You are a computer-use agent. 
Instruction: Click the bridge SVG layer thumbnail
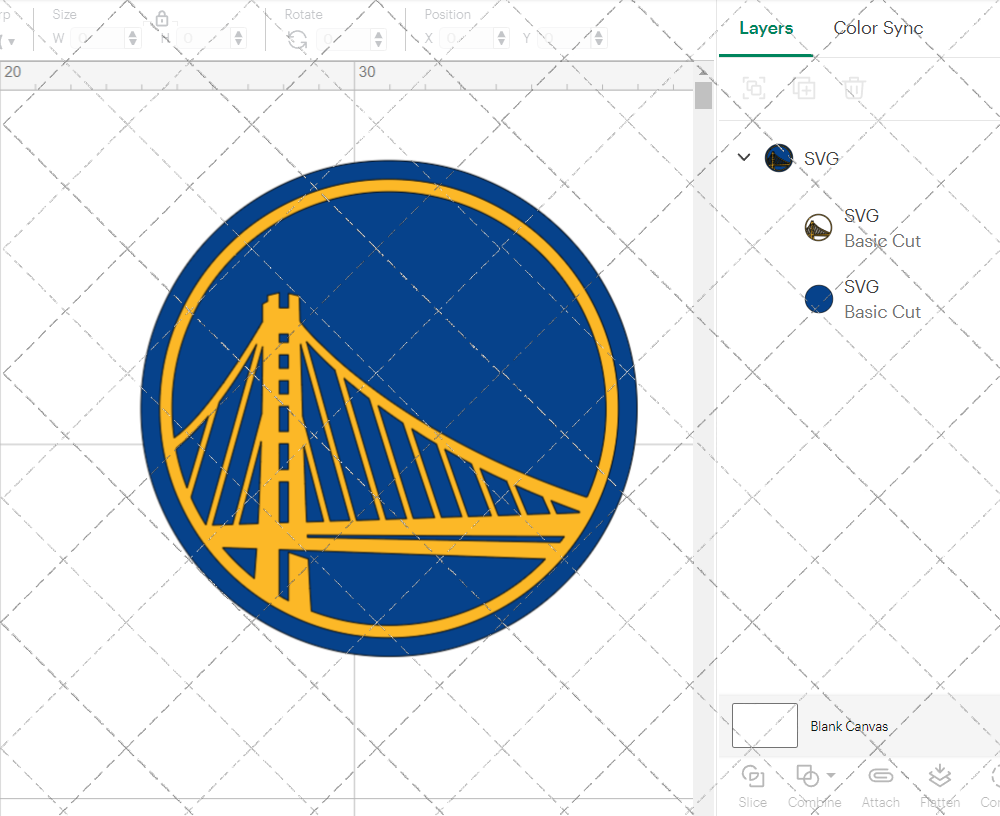[819, 228]
